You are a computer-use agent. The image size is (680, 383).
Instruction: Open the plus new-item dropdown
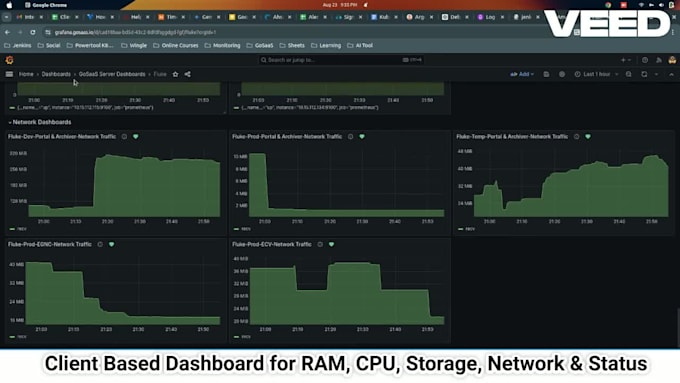point(625,60)
